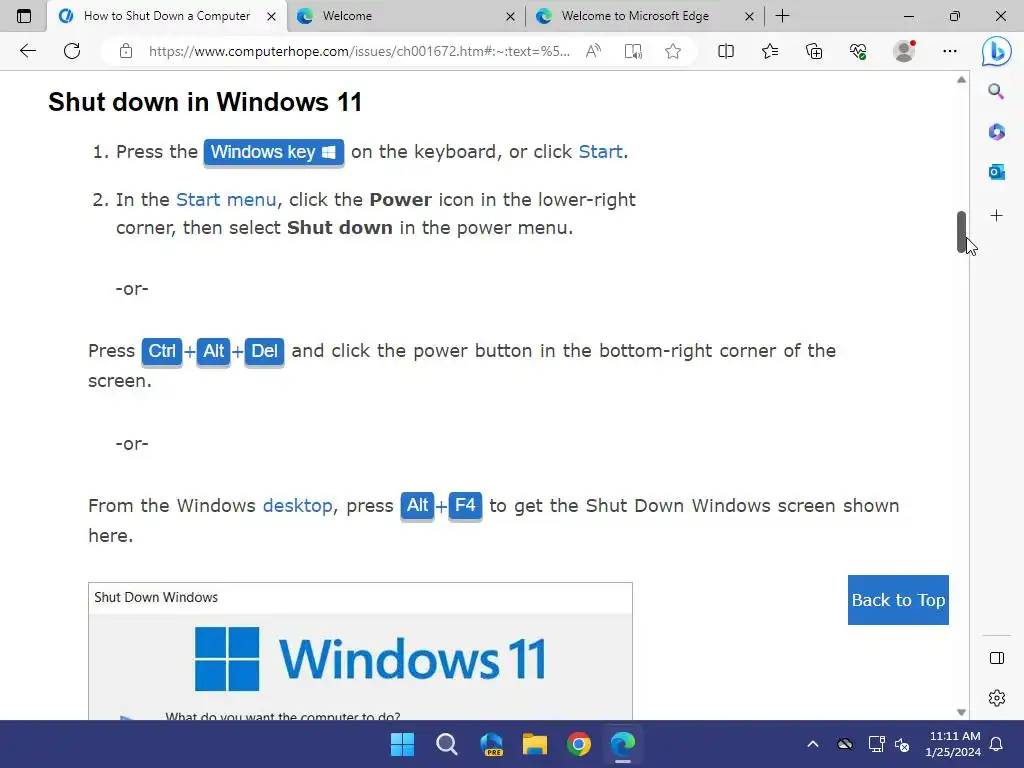Enter Immersive Reader mode
Image resolution: width=1024 pixels, height=768 pixels.
tap(633, 51)
